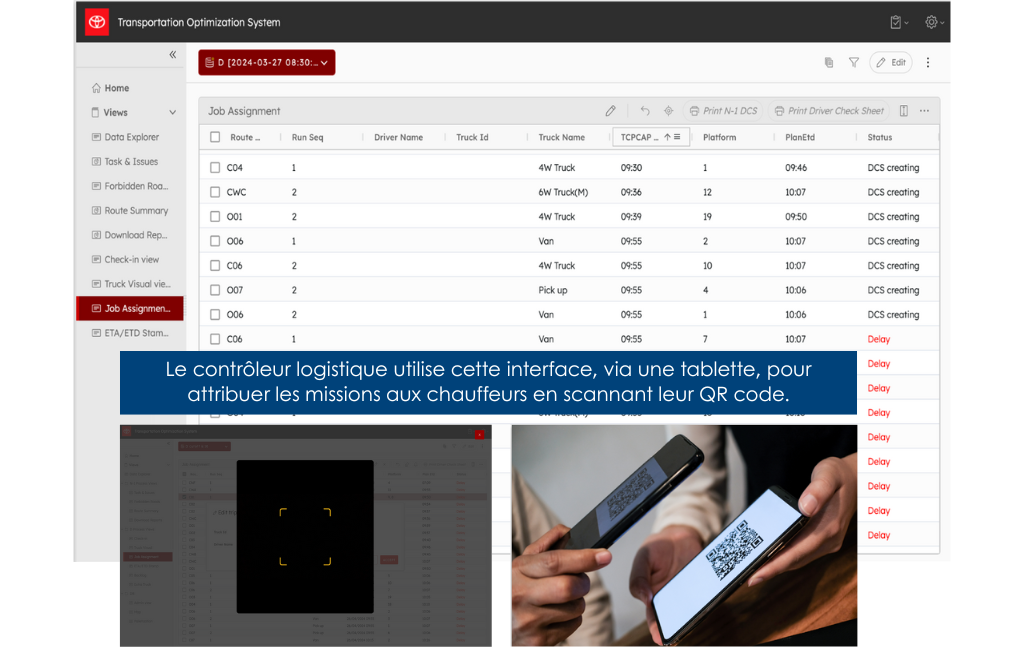
Task: Click the Job Assignment panel title
Action: pyautogui.click(x=244, y=111)
